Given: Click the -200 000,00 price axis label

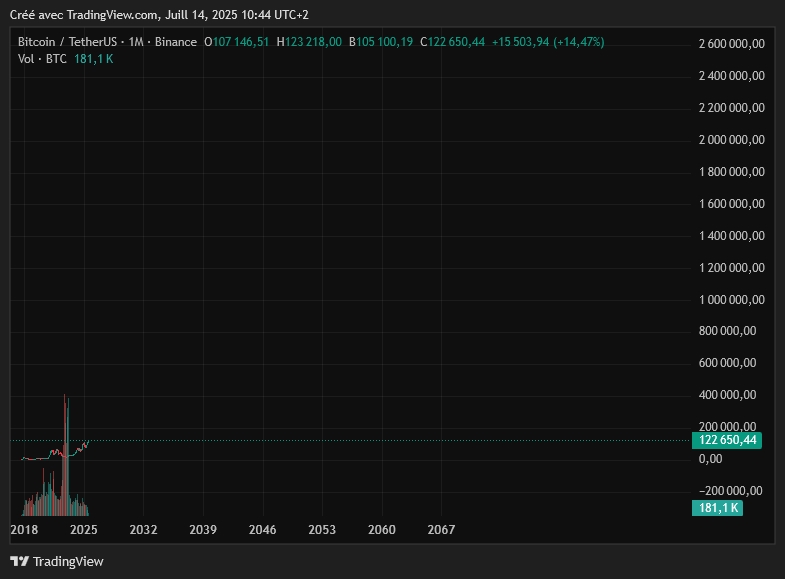Looking at the screenshot, I should pyautogui.click(x=731, y=490).
